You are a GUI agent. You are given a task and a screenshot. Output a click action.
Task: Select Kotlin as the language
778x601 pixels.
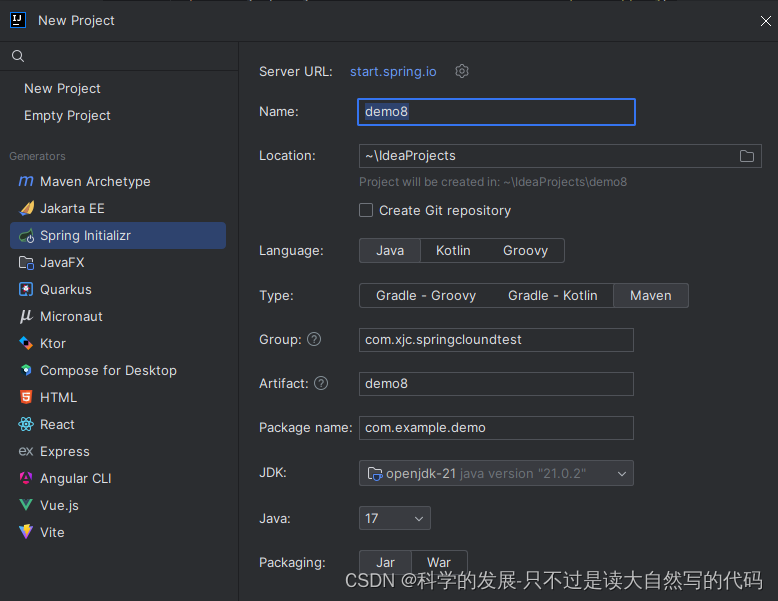pos(453,251)
